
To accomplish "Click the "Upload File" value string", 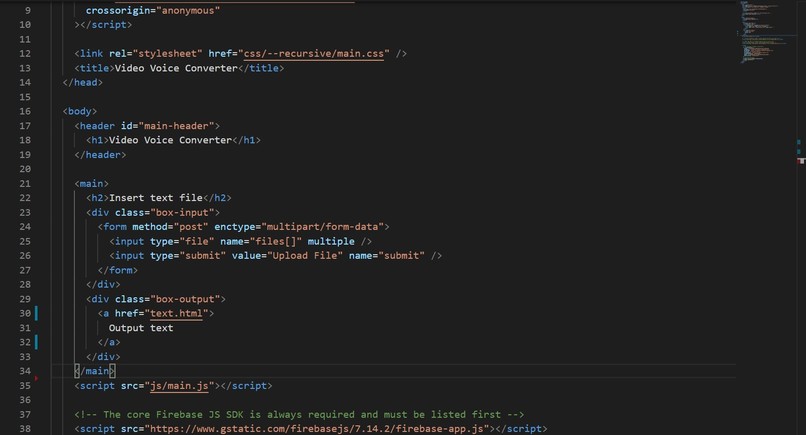I will click(305, 256).
